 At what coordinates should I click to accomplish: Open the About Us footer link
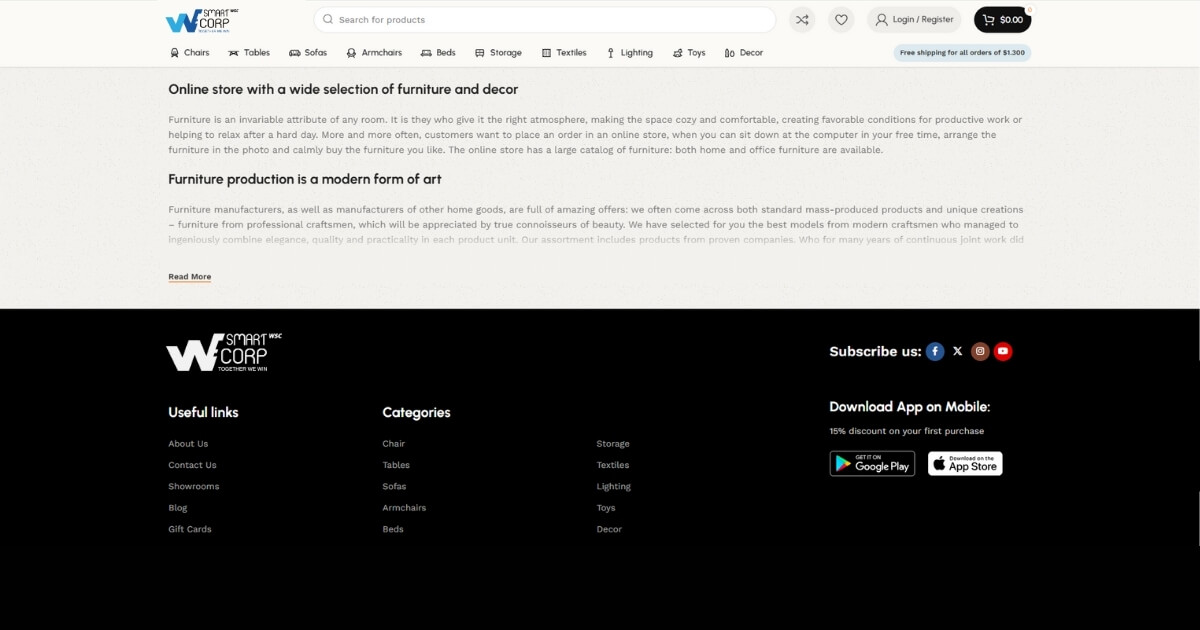(x=188, y=444)
